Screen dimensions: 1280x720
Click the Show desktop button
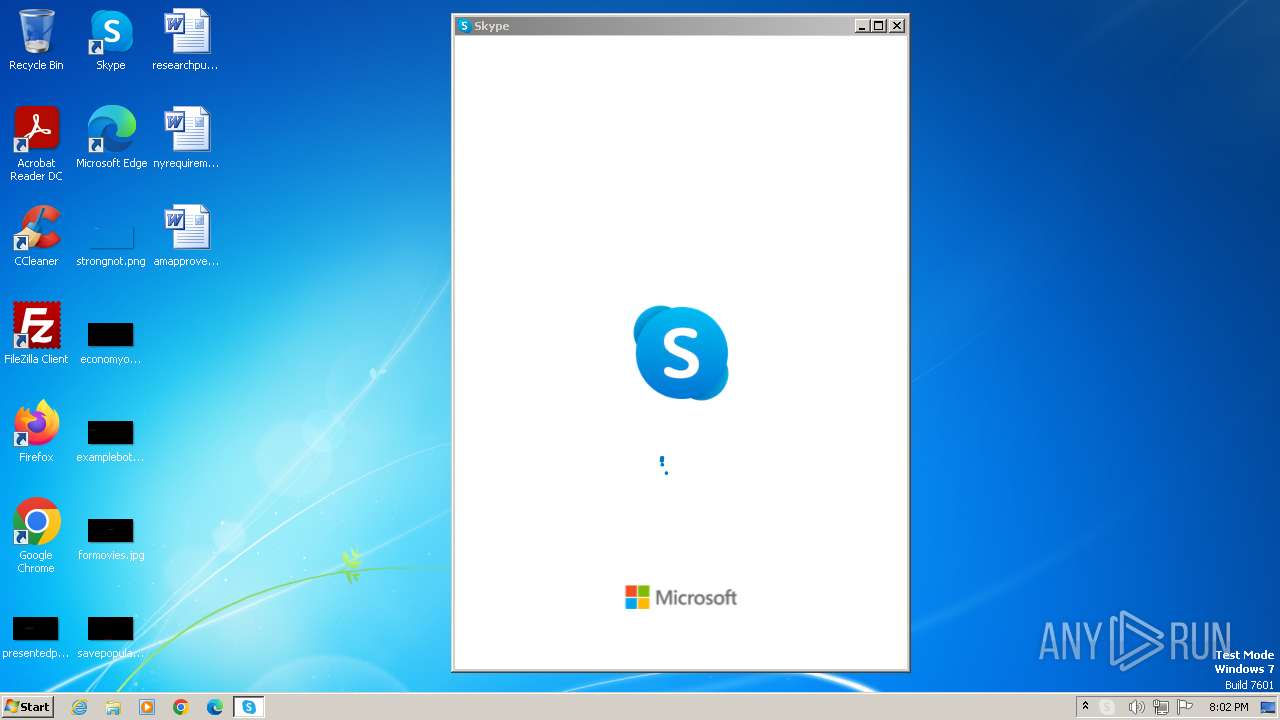pyautogui.click(x=1268, y=707)
